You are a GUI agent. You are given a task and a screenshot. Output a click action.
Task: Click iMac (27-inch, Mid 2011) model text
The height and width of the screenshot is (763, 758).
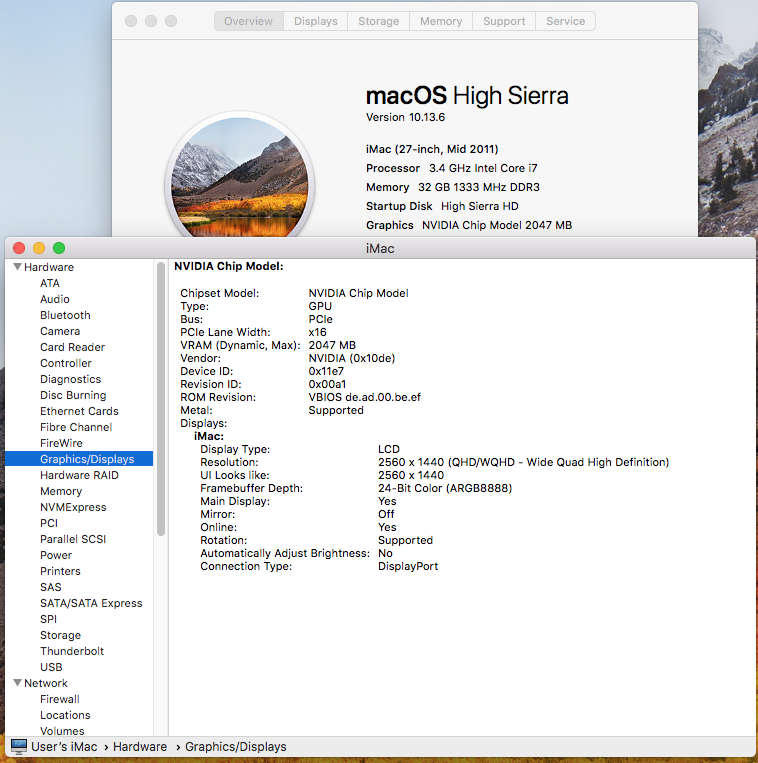click(432, 149)
